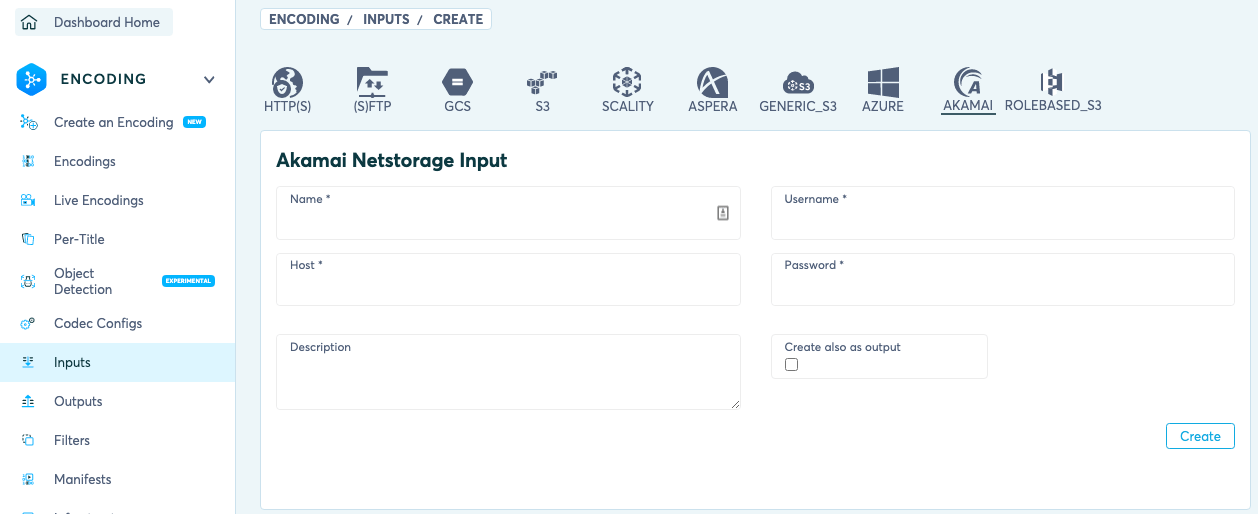Open Codec Configs page

pyautogui.click(x=98, y=323)
